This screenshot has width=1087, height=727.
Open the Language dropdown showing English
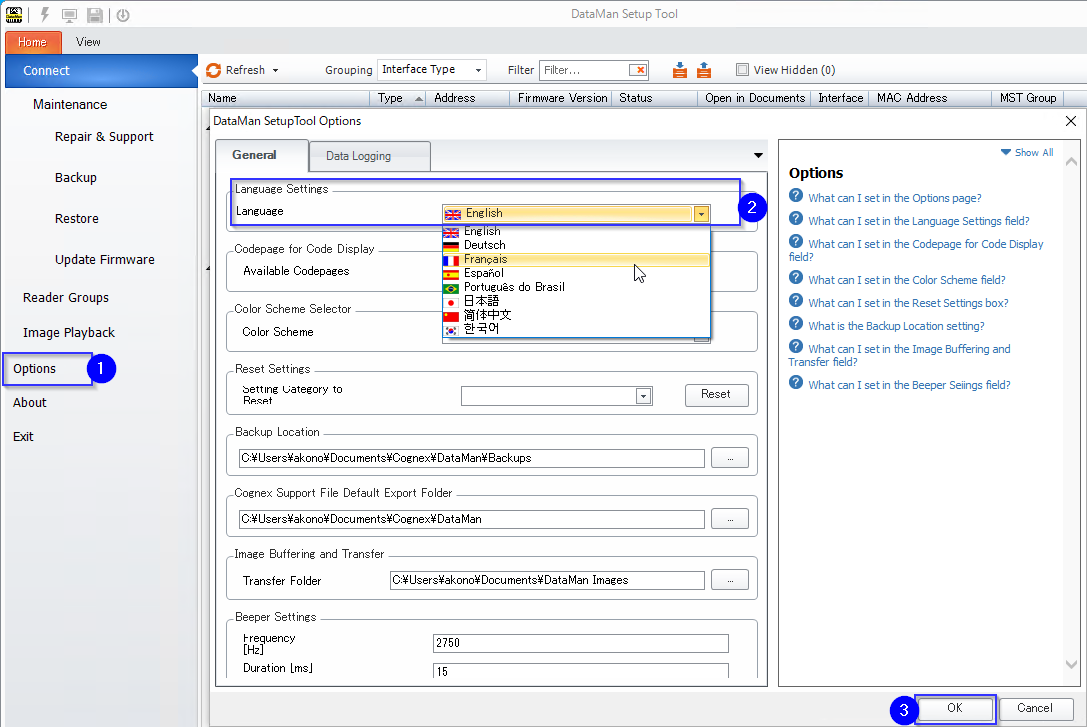click(701, 214)
